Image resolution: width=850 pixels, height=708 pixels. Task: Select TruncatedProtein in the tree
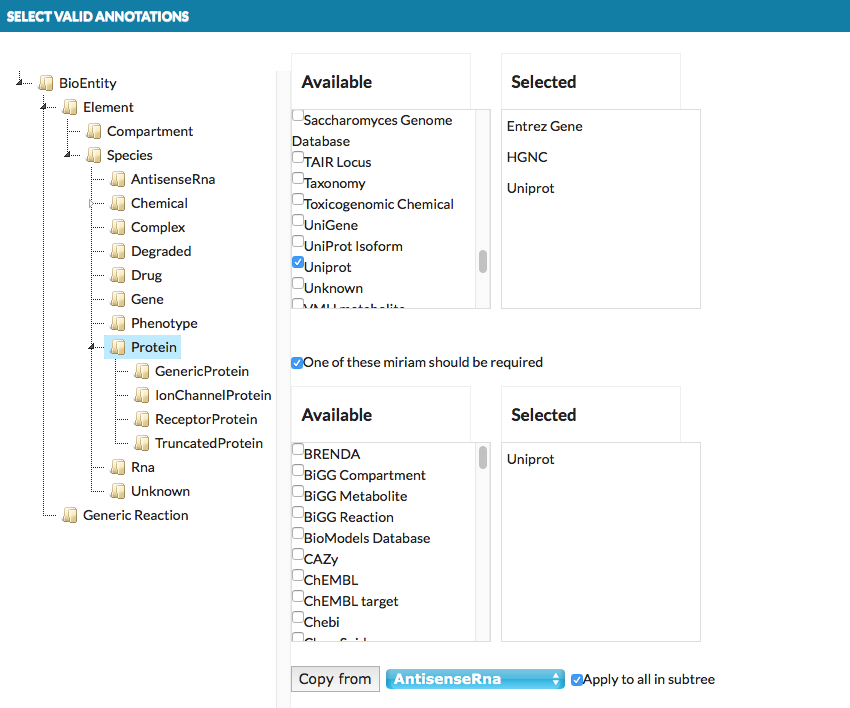coord(208,443)
